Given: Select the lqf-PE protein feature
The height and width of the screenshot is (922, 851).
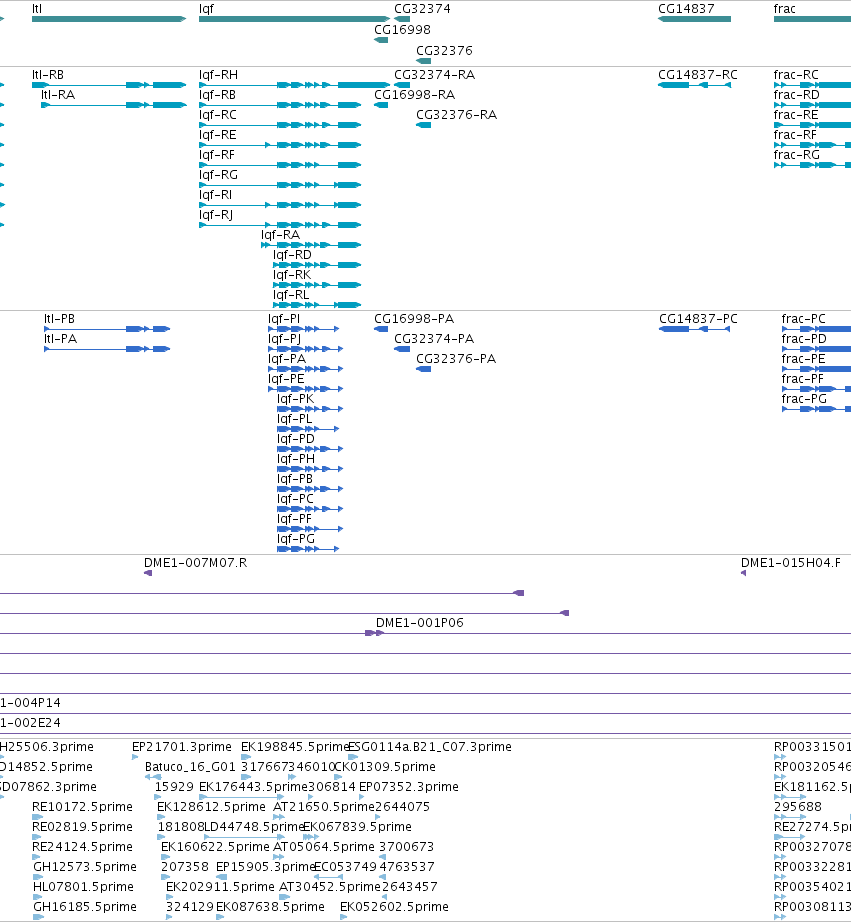Looking at the screenshot, I should point(306,389).
